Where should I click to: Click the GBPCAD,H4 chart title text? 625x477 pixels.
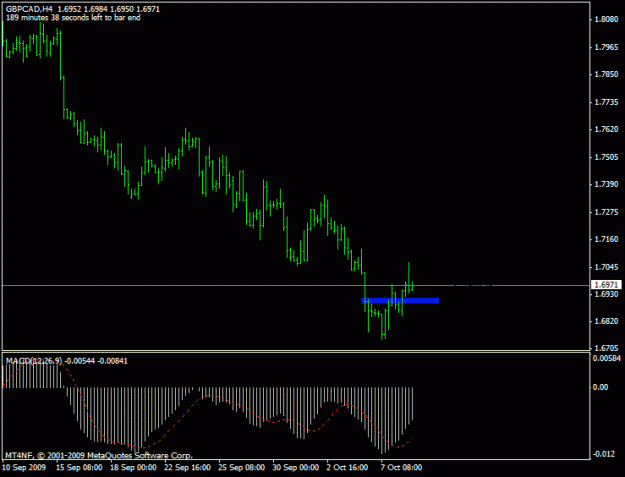pos(29,9)
